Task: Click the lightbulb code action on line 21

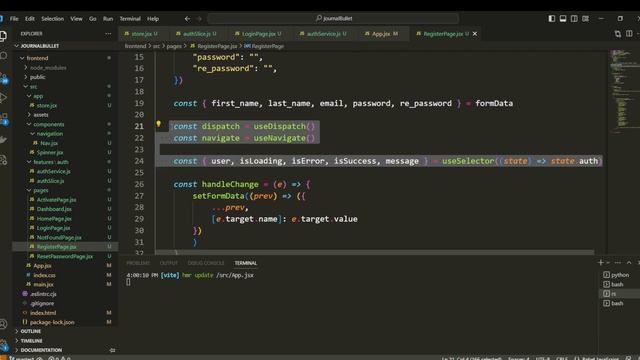Action: (158, 124)
